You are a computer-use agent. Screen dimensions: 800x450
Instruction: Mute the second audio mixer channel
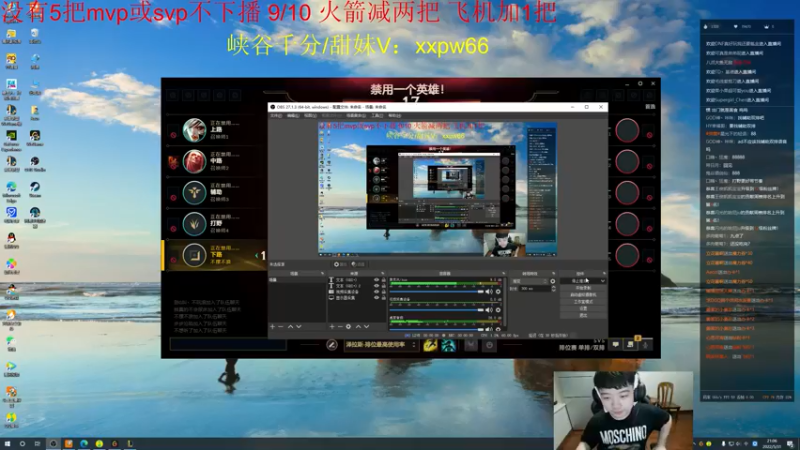(x=489, y=310)
